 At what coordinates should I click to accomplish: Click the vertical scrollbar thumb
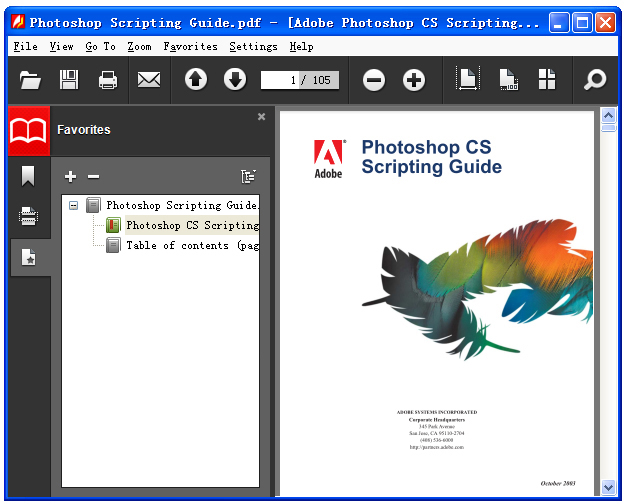click(608, 128)
